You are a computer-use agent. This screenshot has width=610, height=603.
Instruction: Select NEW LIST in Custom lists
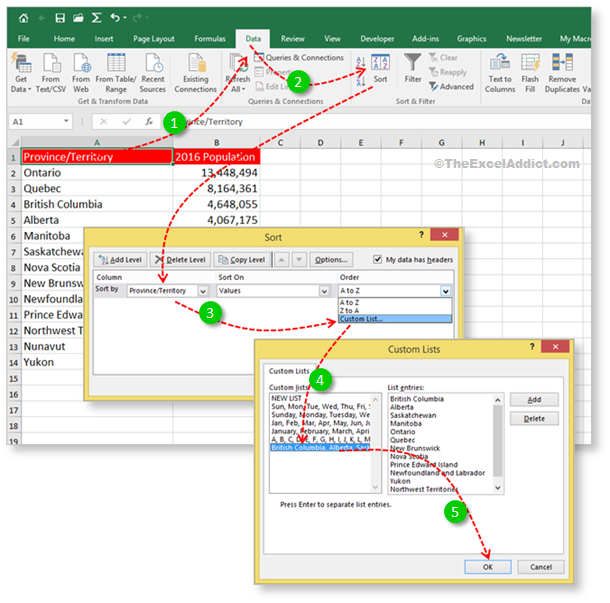coord(320,398)
